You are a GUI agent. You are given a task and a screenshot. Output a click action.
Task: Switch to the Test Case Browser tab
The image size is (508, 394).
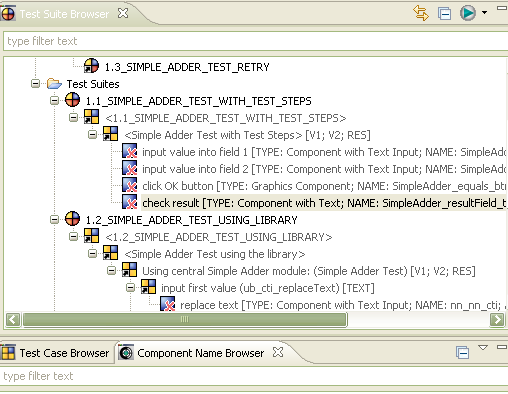64,353
